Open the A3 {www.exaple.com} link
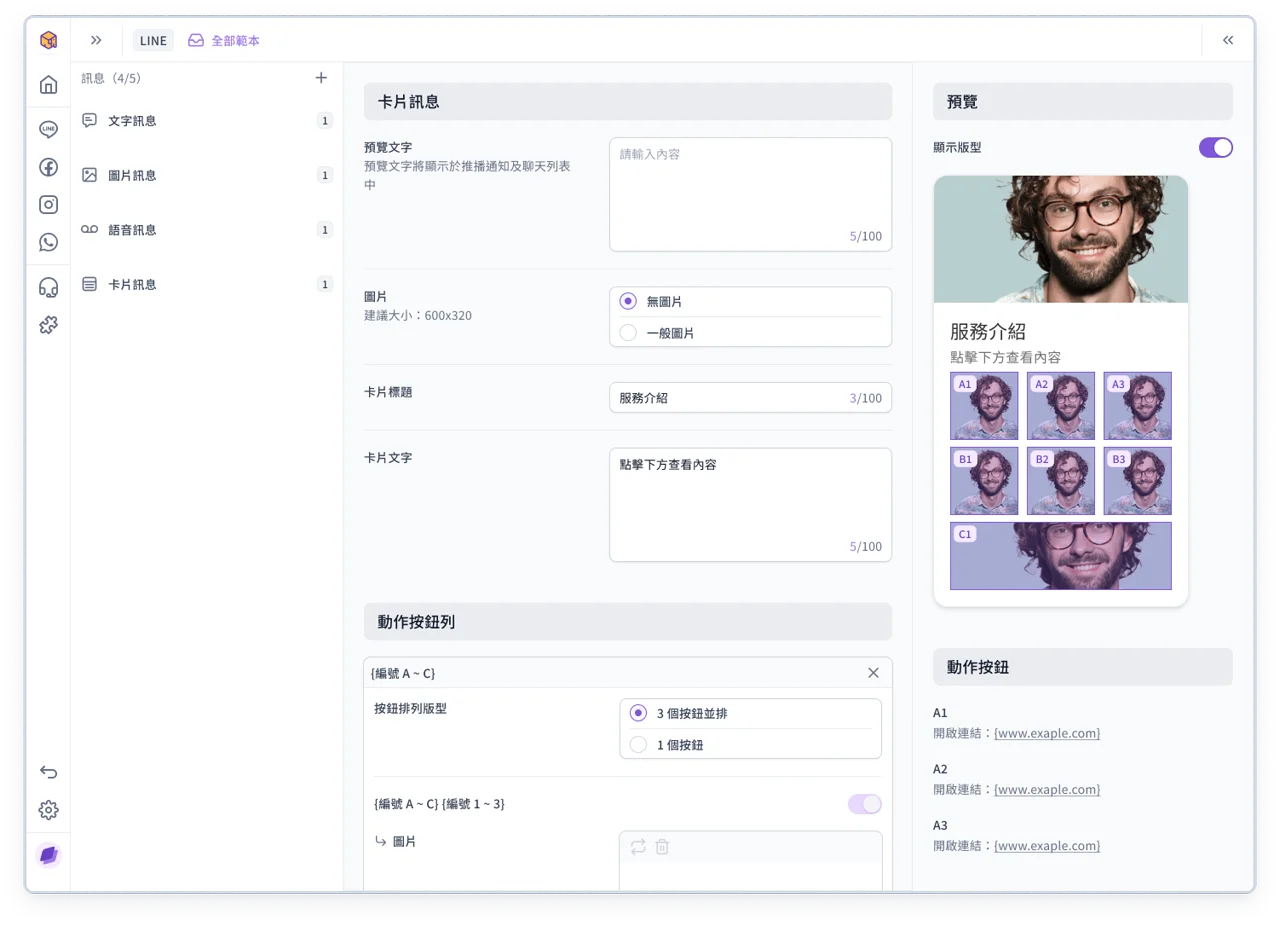The width and height of the screenshot is (1280, 926). coord(1047,846)
